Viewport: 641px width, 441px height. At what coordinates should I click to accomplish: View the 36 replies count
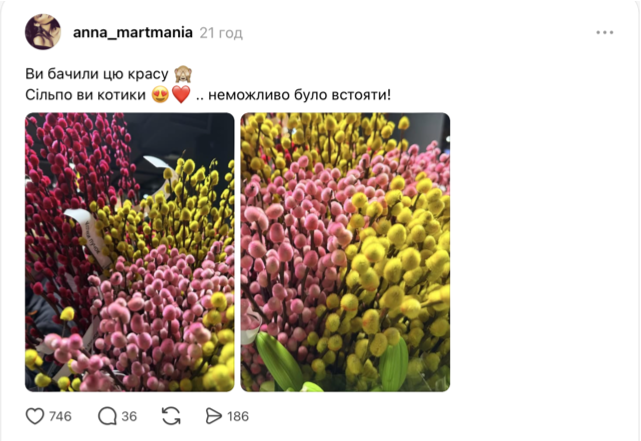(129, 416)
